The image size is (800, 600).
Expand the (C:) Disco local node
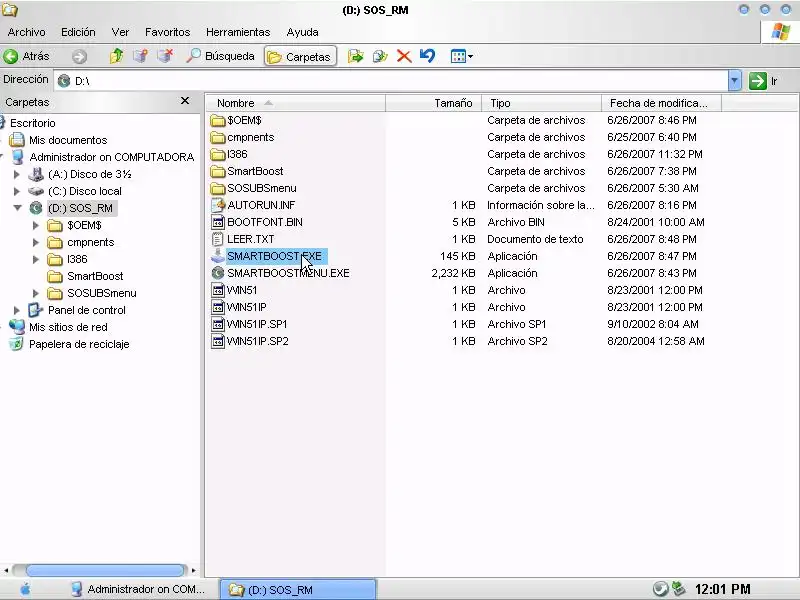pyautogui.click(x=17, y=191)
